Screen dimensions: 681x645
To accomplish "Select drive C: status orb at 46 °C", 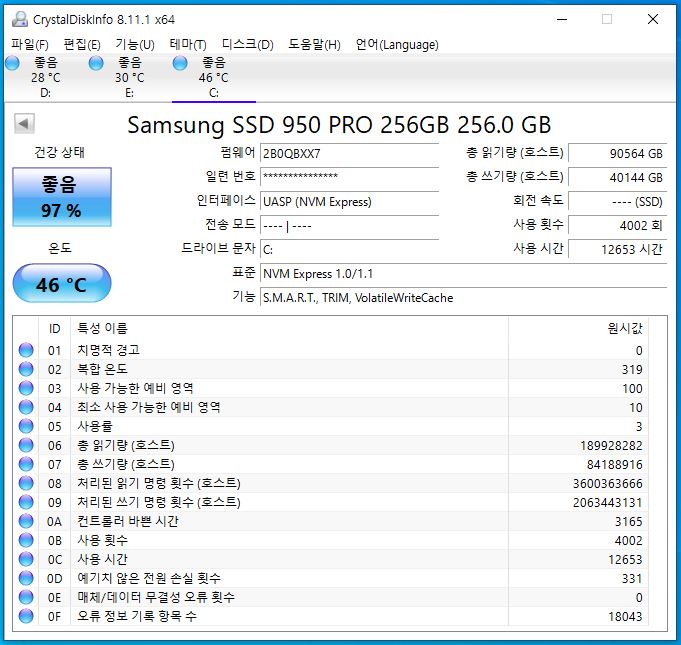I will coord(180,63).
